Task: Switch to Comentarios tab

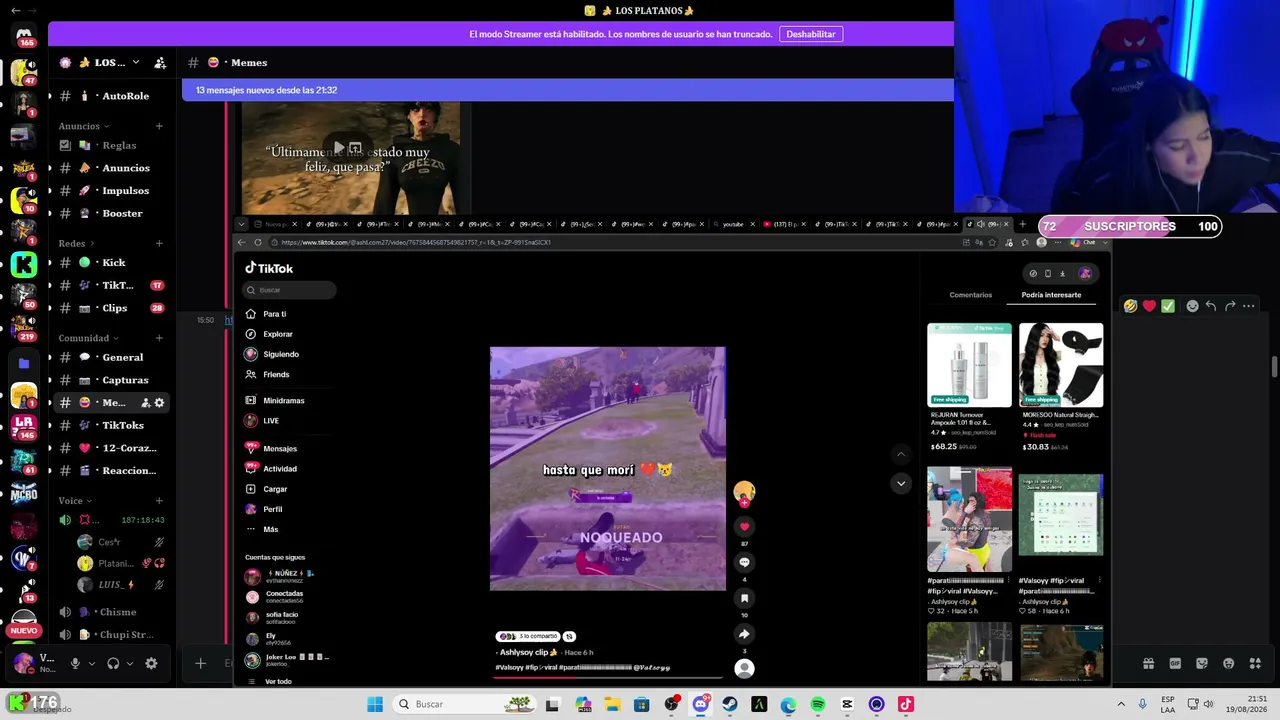Action: (x=971, y=295)
